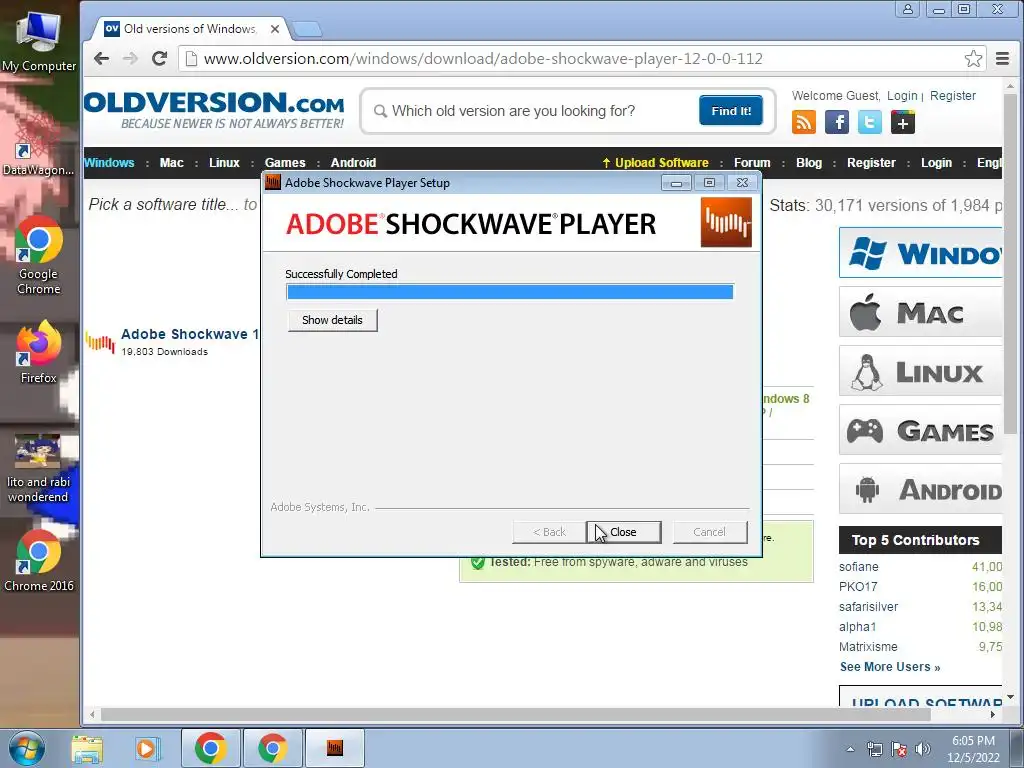Click Close button in Shockwave setup
The height and width of the screenshot is (768, 1024).
pyautogui.click(x=624, y=532)
